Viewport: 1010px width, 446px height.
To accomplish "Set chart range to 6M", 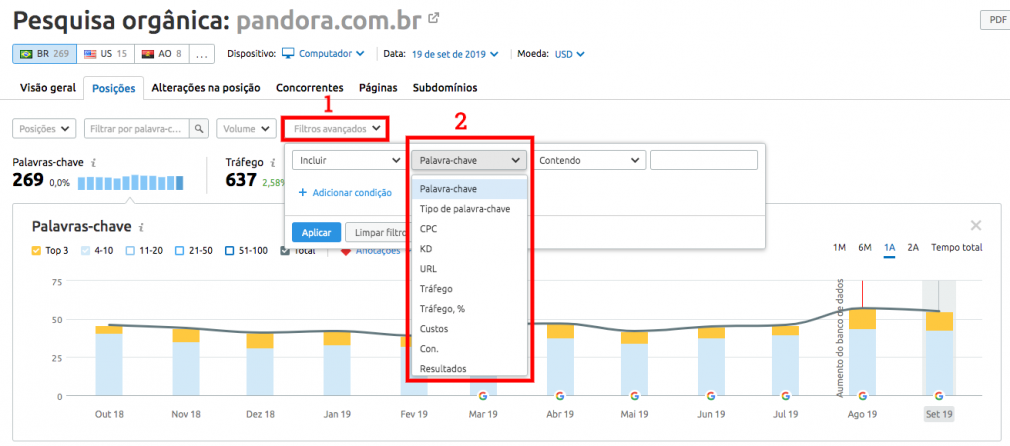I will tap(864, 247).
